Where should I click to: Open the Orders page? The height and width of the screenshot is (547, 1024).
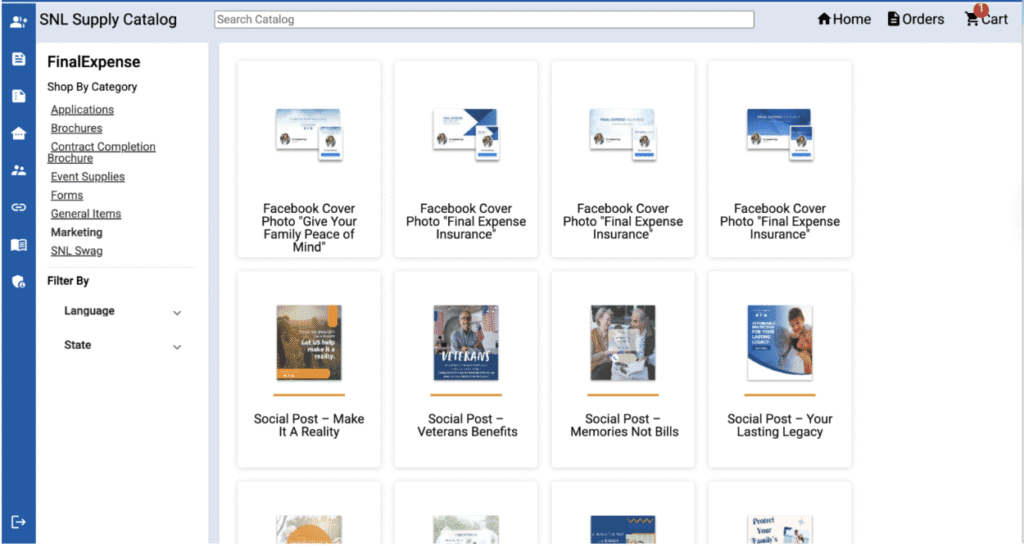(x=915, y=19)
